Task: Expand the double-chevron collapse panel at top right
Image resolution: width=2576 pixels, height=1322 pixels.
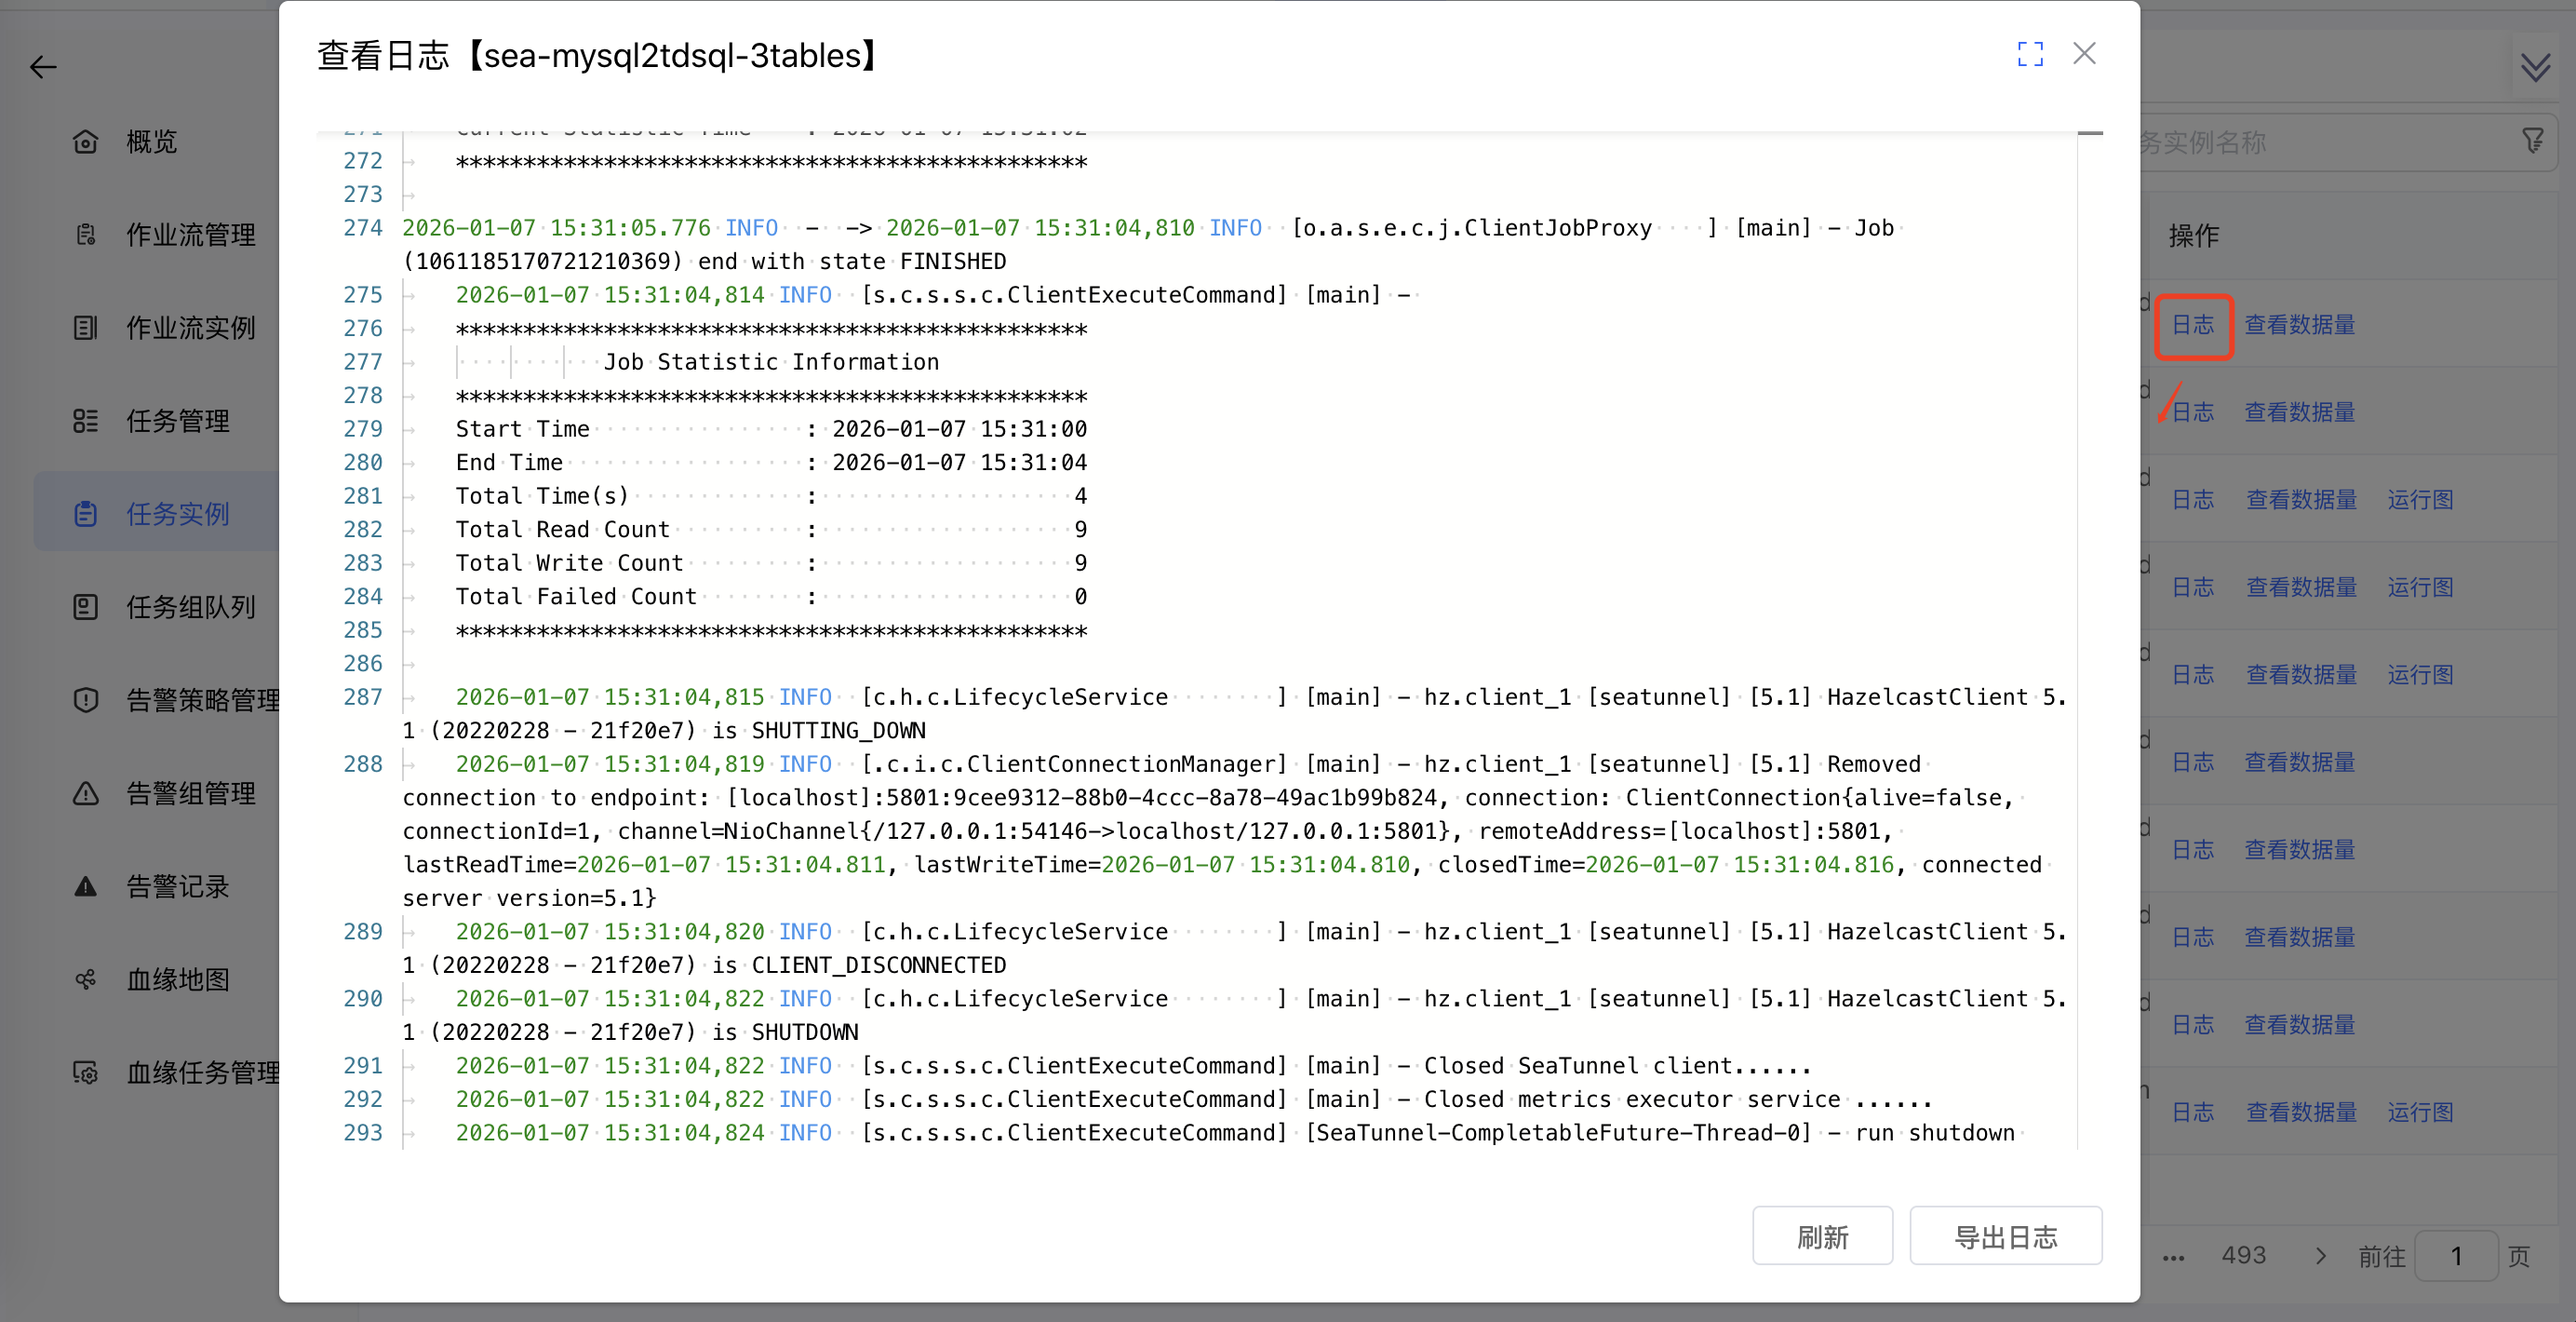Action: 2535,68
